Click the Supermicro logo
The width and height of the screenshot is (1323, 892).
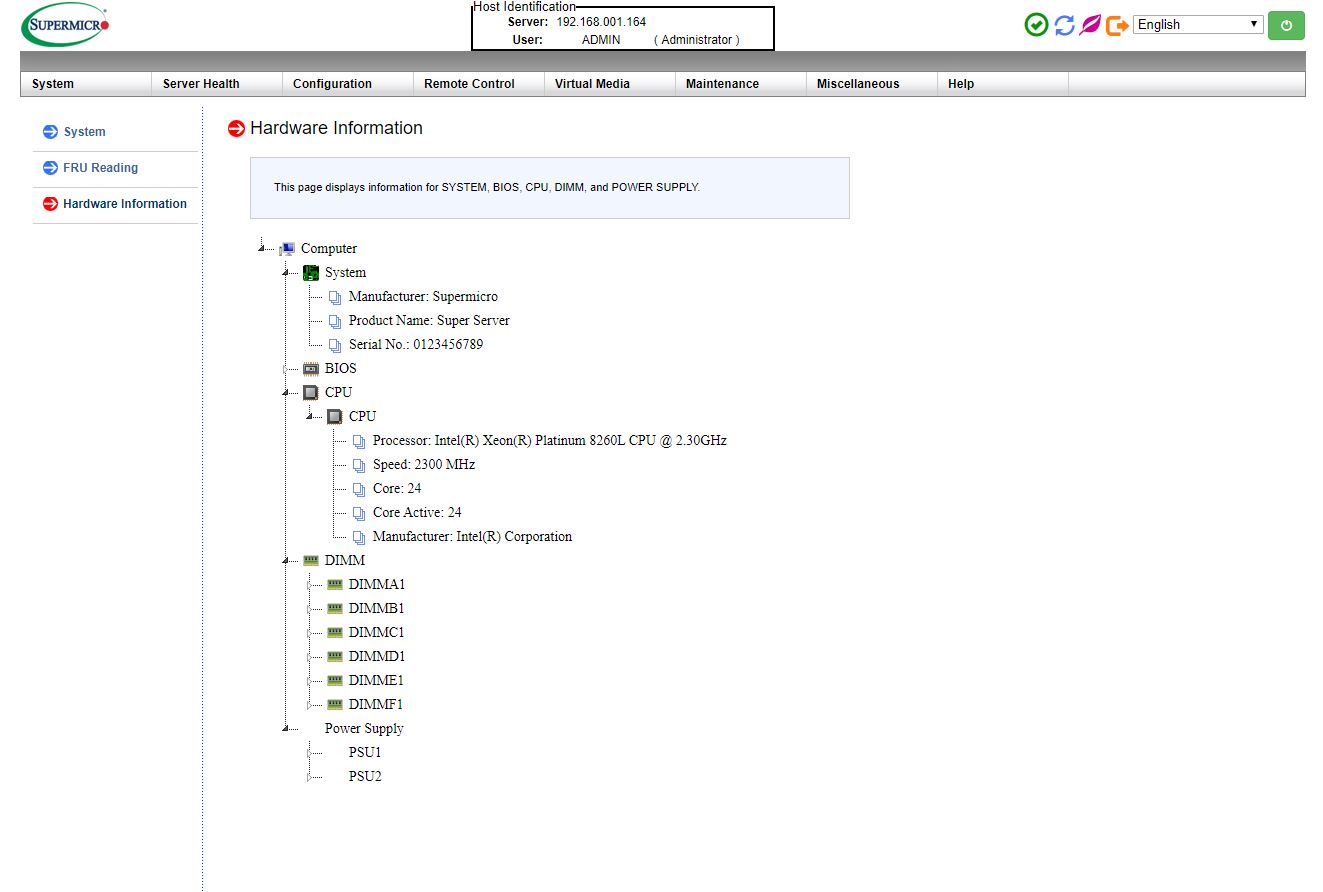[65, 25]
